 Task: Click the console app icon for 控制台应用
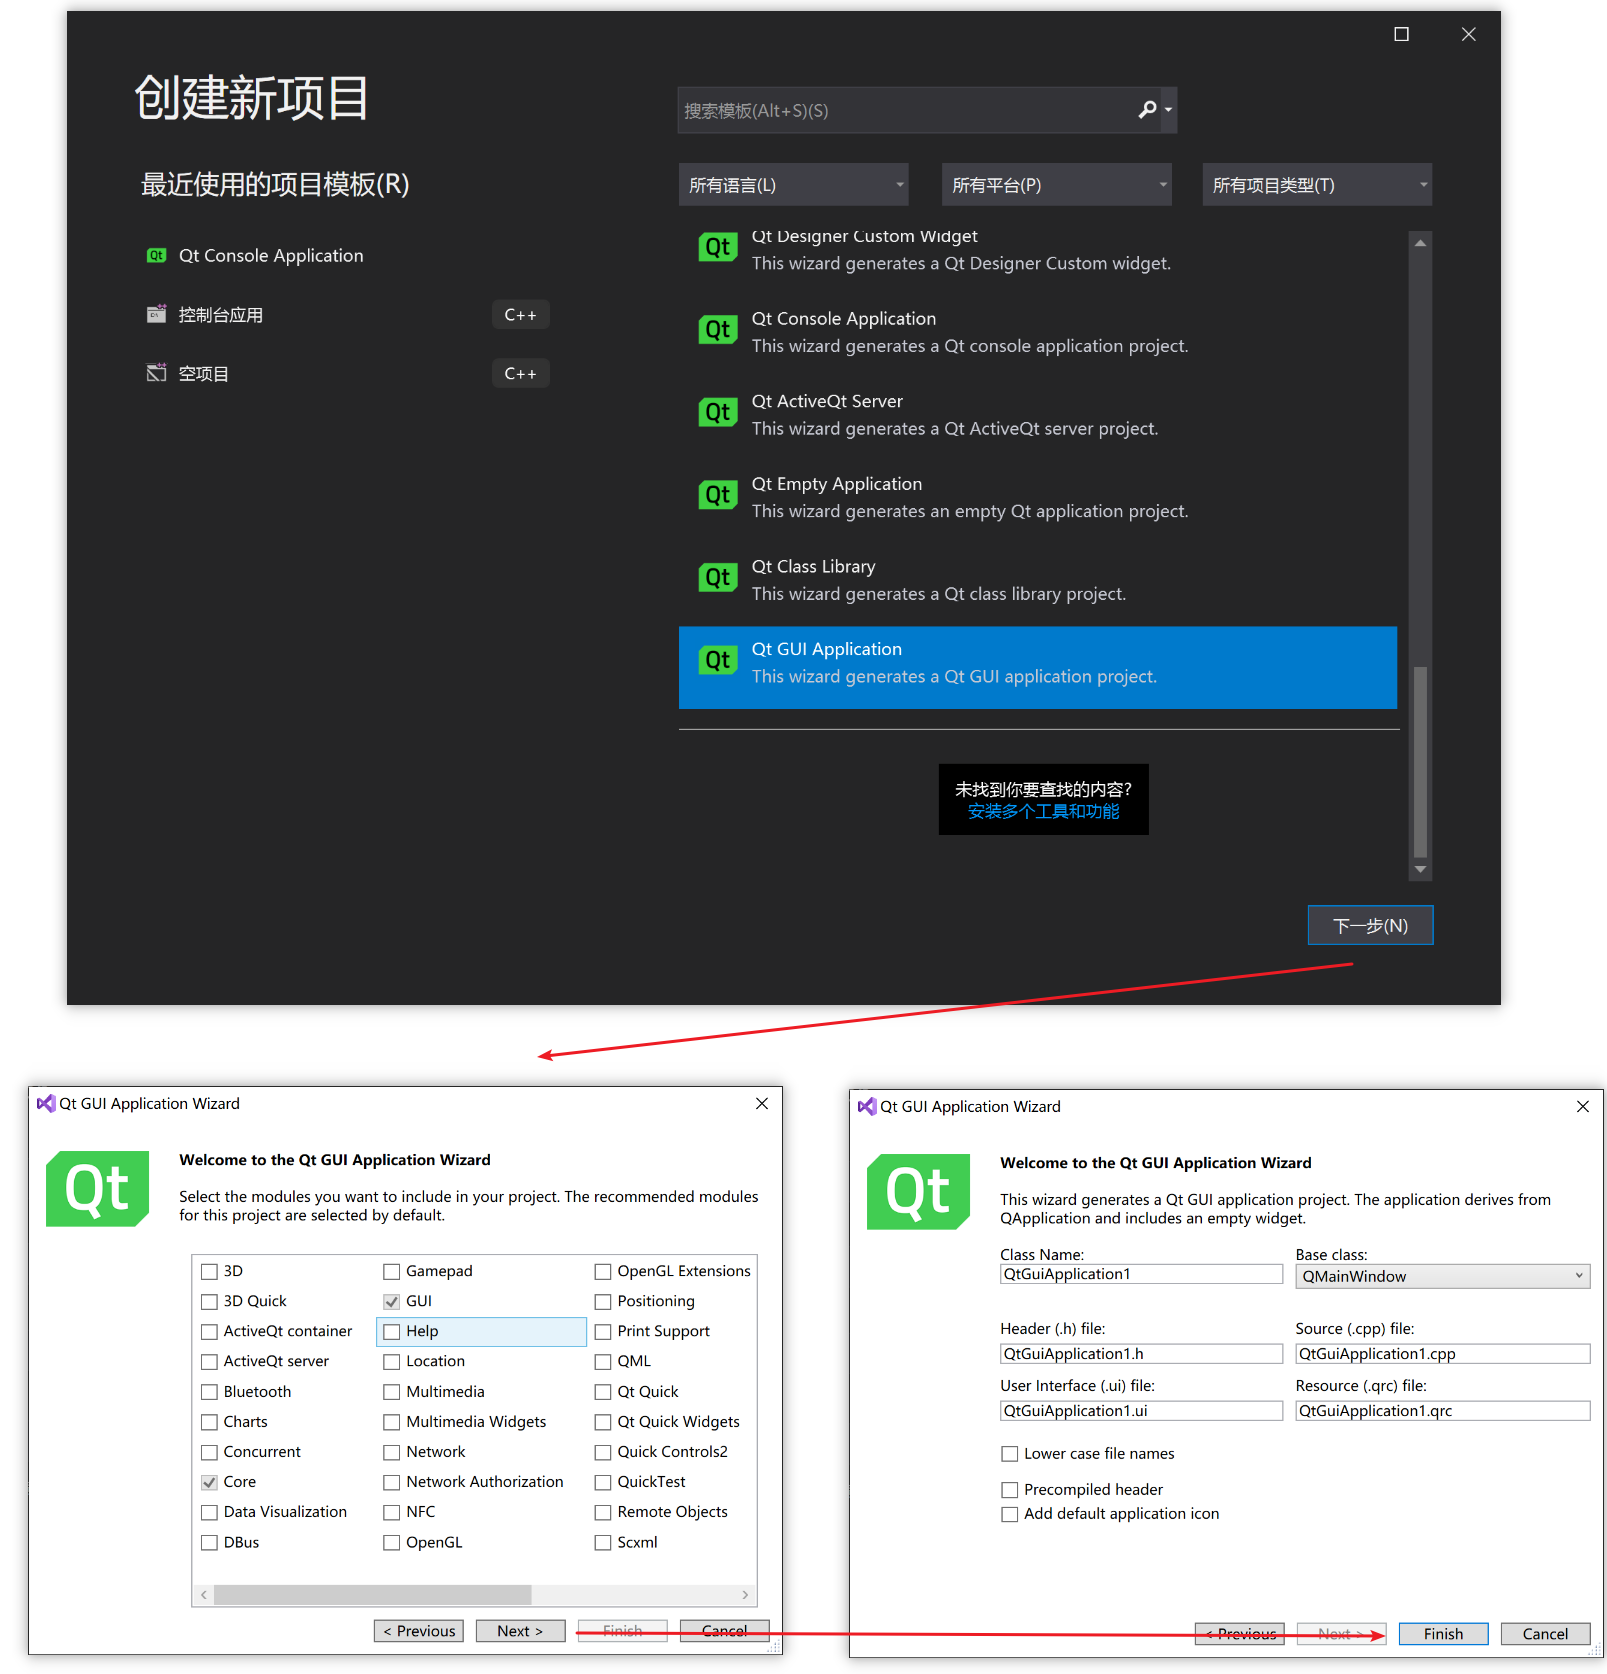pyautogui.click(x=156, y=315)
